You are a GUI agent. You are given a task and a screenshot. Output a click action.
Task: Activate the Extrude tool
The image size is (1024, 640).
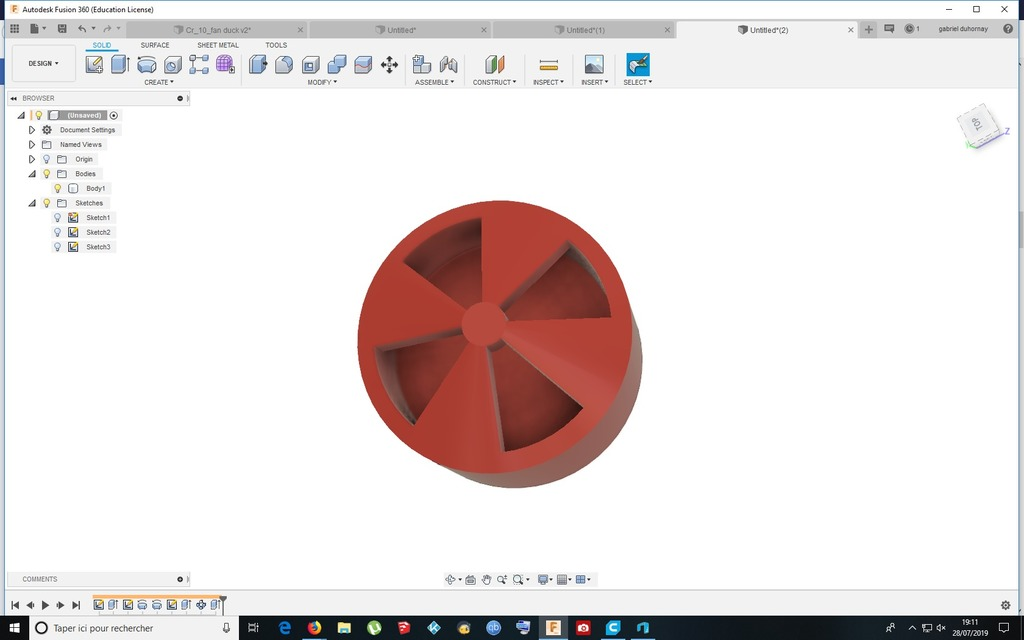pyautogui.click(x=119, y=63)
